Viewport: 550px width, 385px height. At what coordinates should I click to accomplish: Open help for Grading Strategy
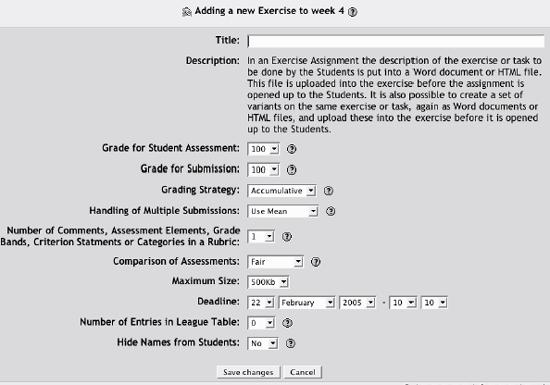(x=328, y=191)
